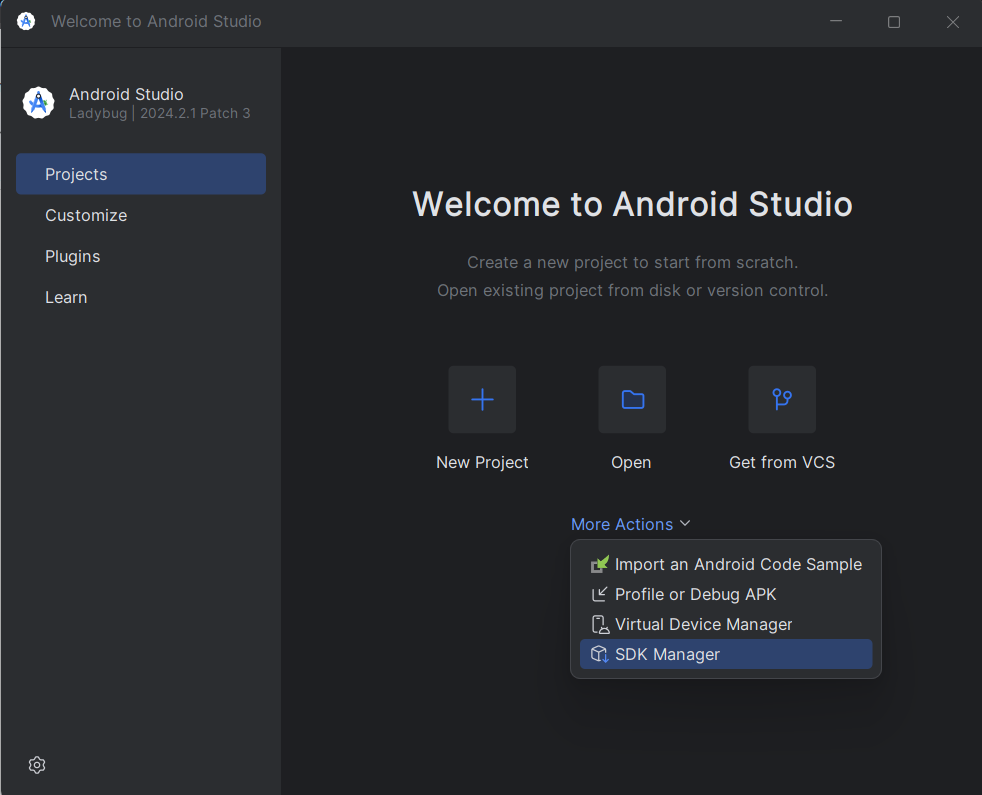Select SDK Manager from the menu

pyautogui.click(x=667, y=654)
